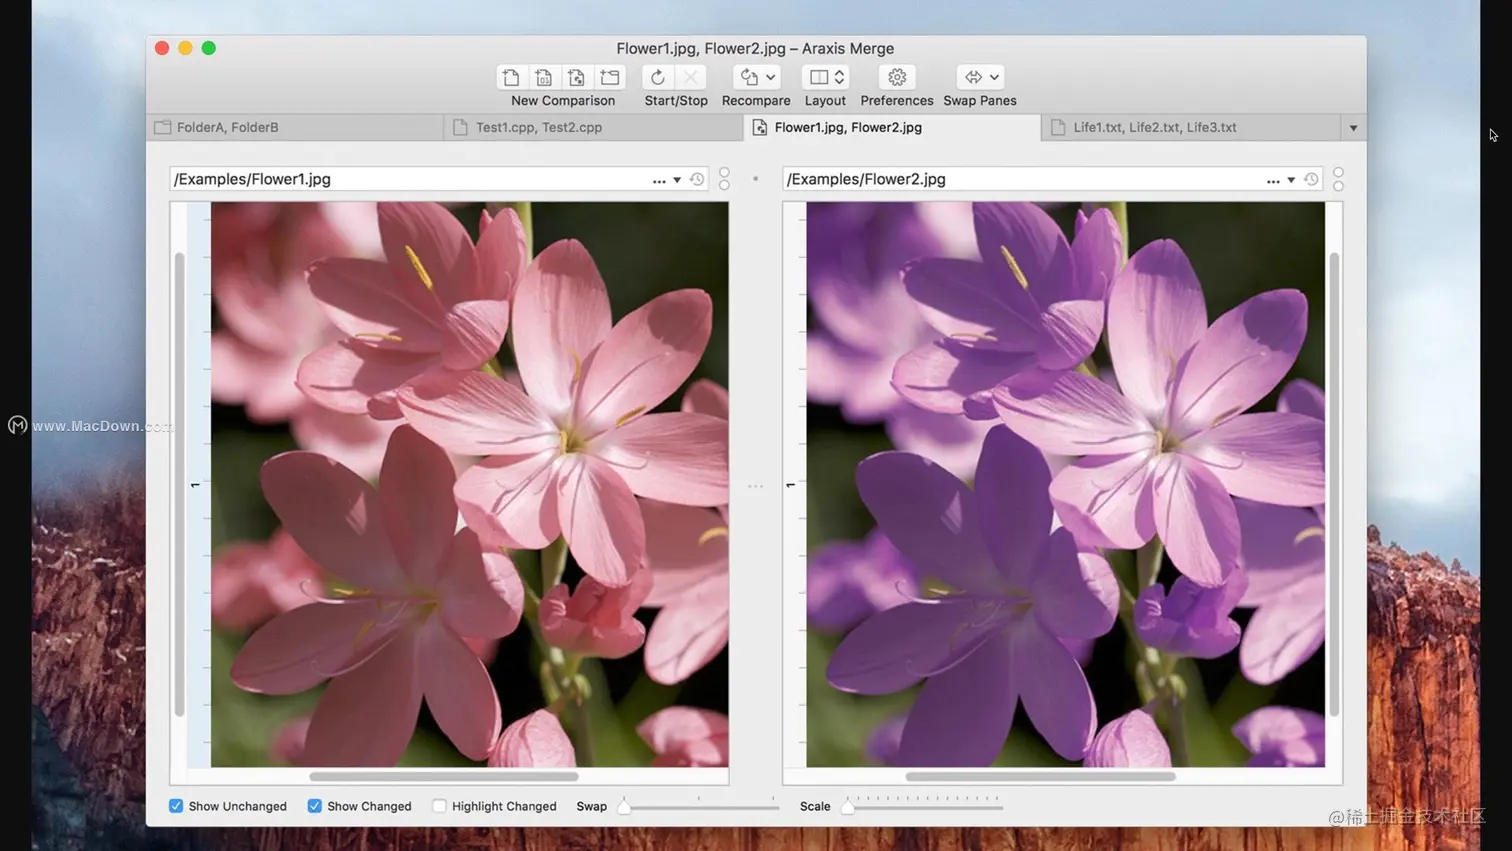Browse for right file with ellipsis button
The width and height of the screenshot is (1512, 851).
click(1273, 180)
